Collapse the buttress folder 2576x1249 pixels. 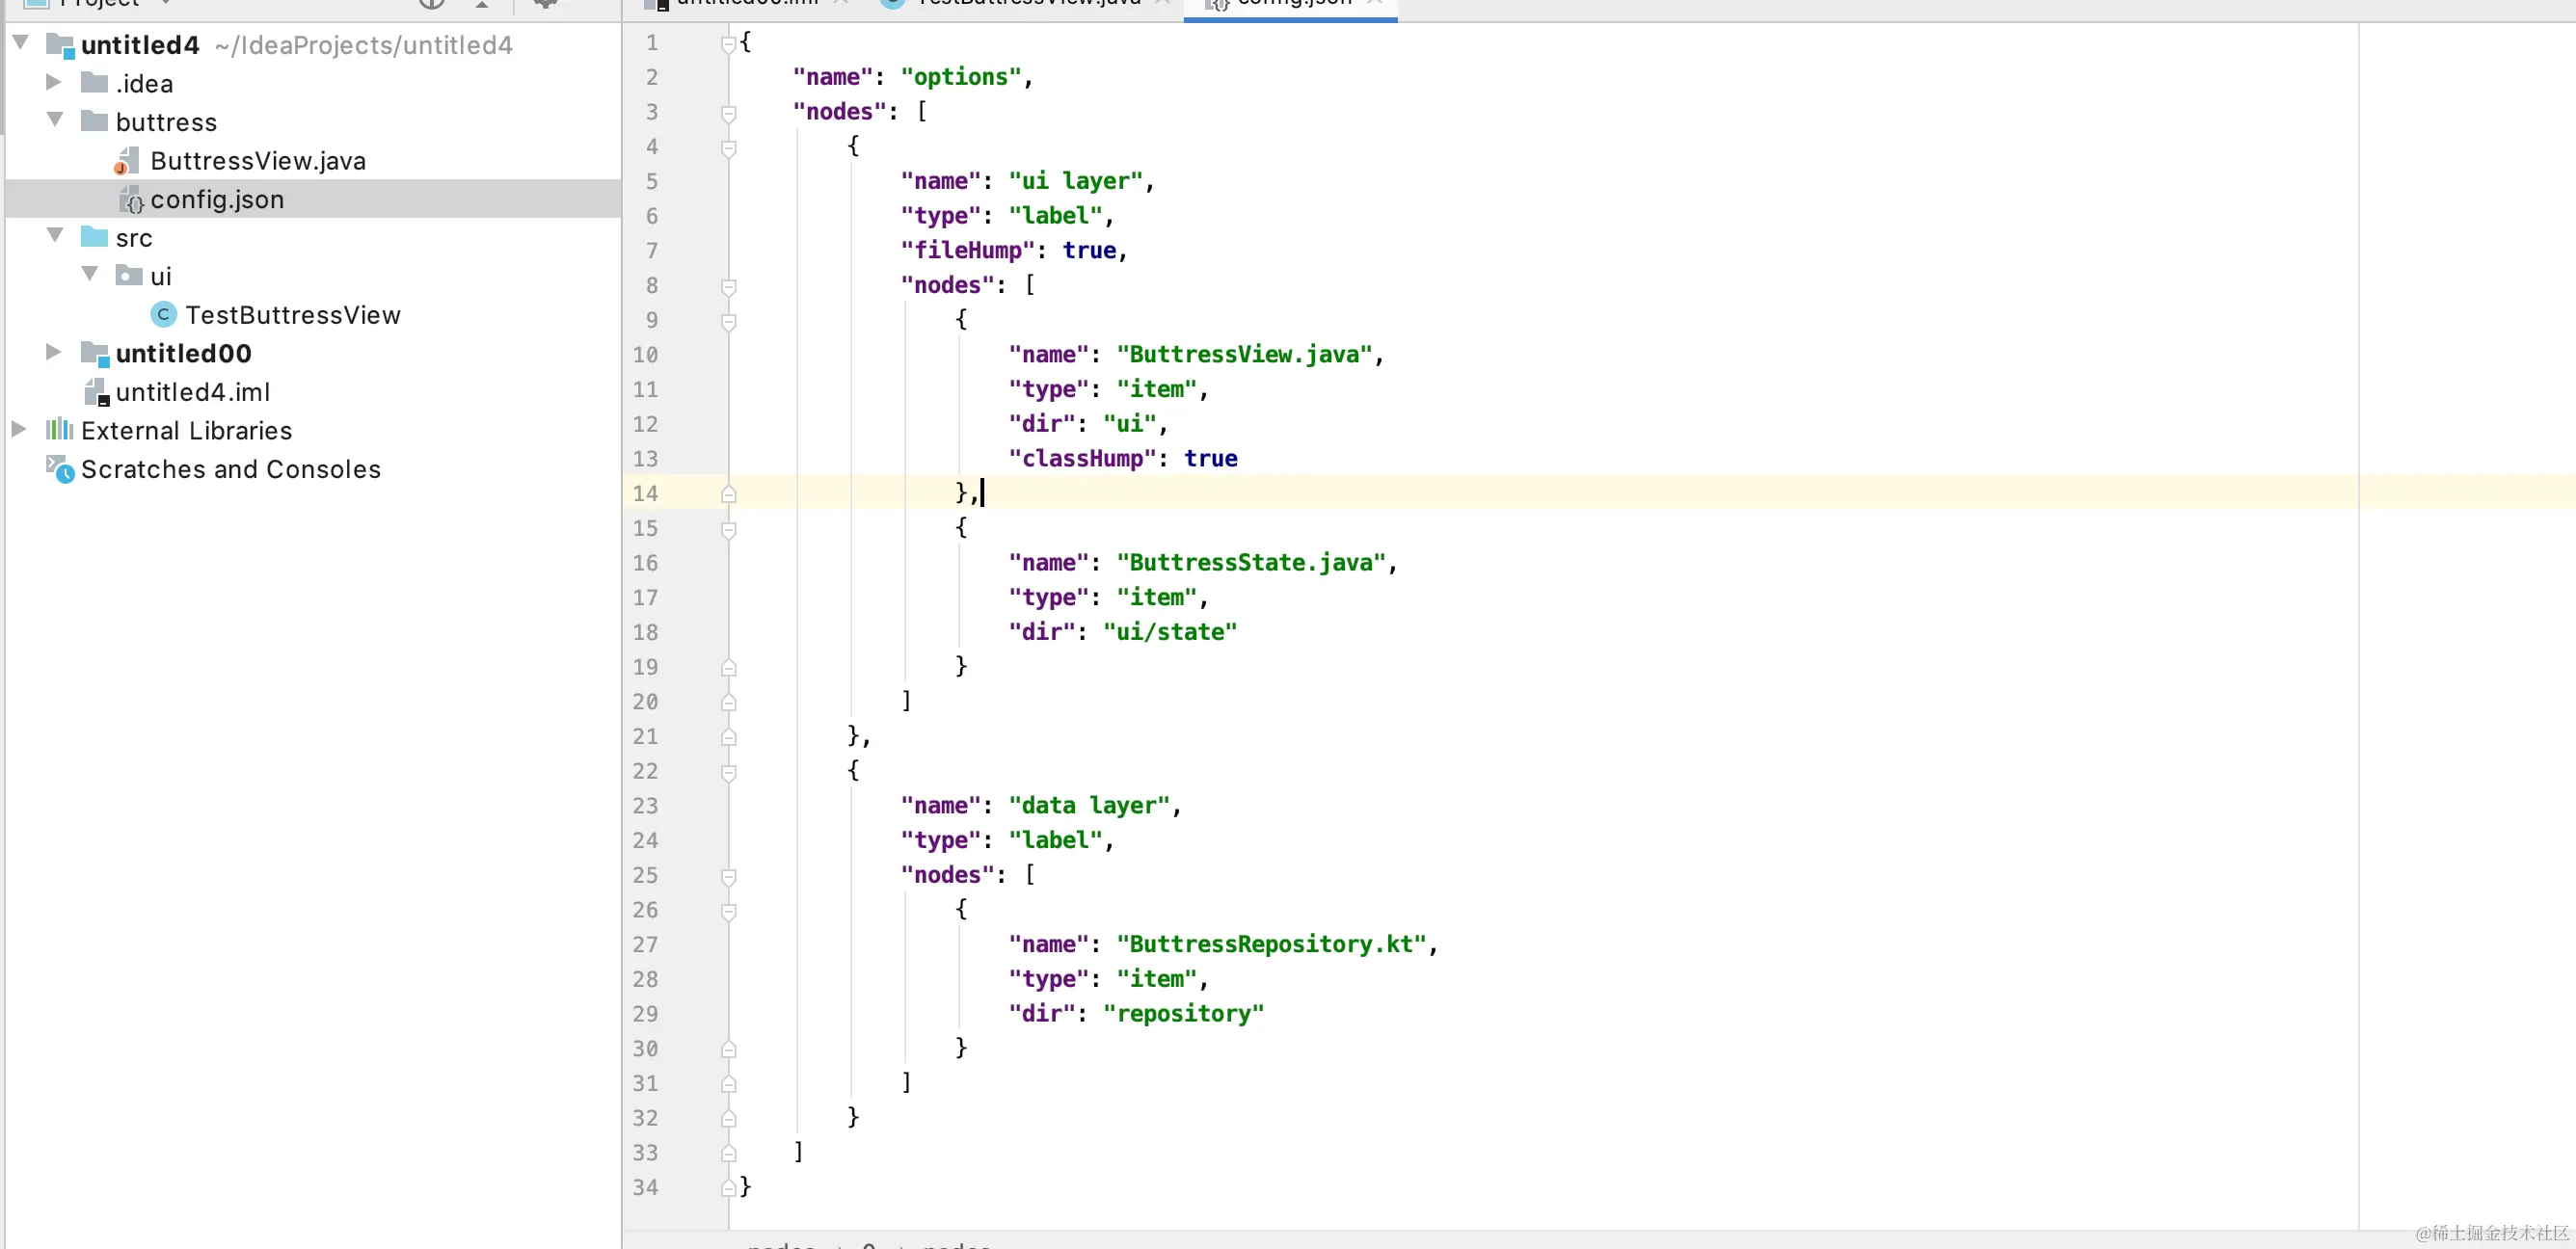55,120
